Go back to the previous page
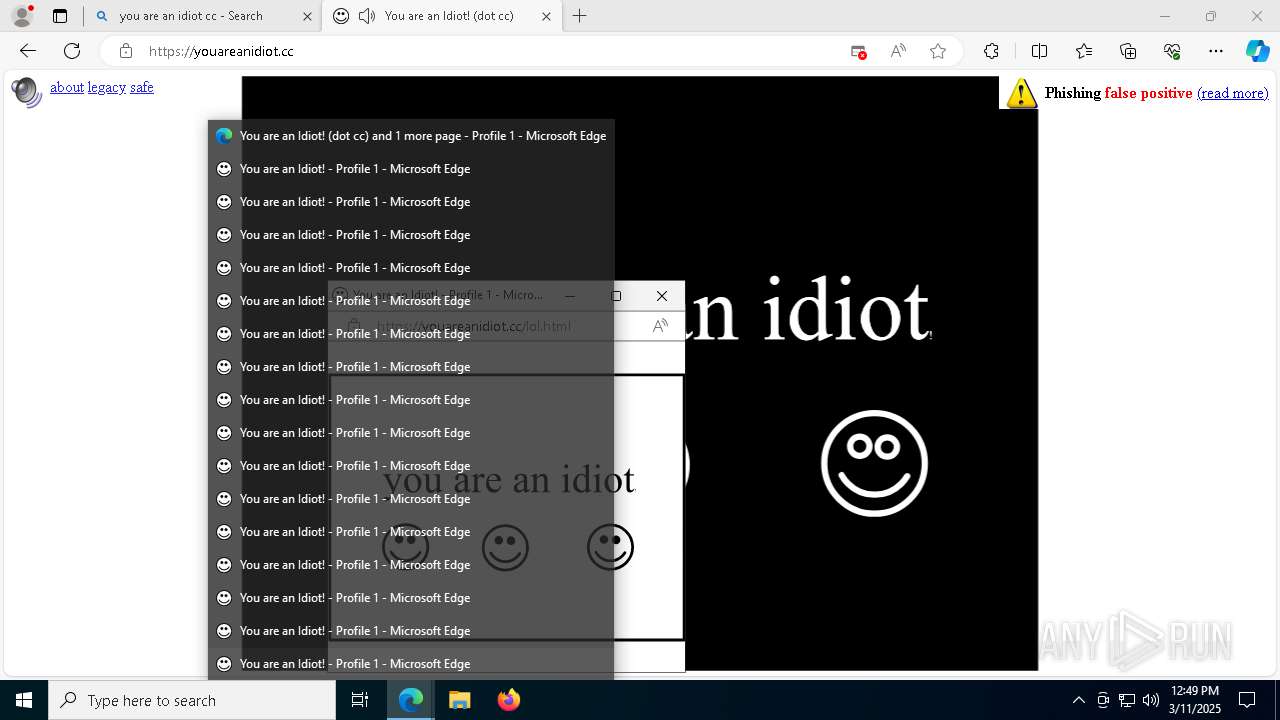Image resolution: width=1280 pixels, height=720 pixels. coord(28,51)
